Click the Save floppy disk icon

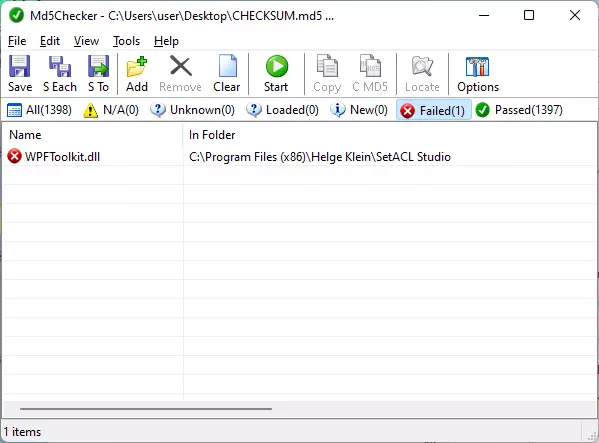(x=20, y=66)
